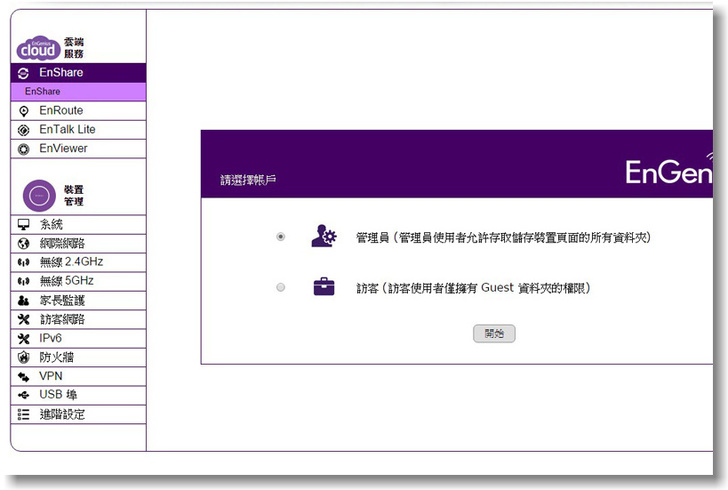Click the USB port icon
This screenshot has width=728, height=490.
click(24, 395)
